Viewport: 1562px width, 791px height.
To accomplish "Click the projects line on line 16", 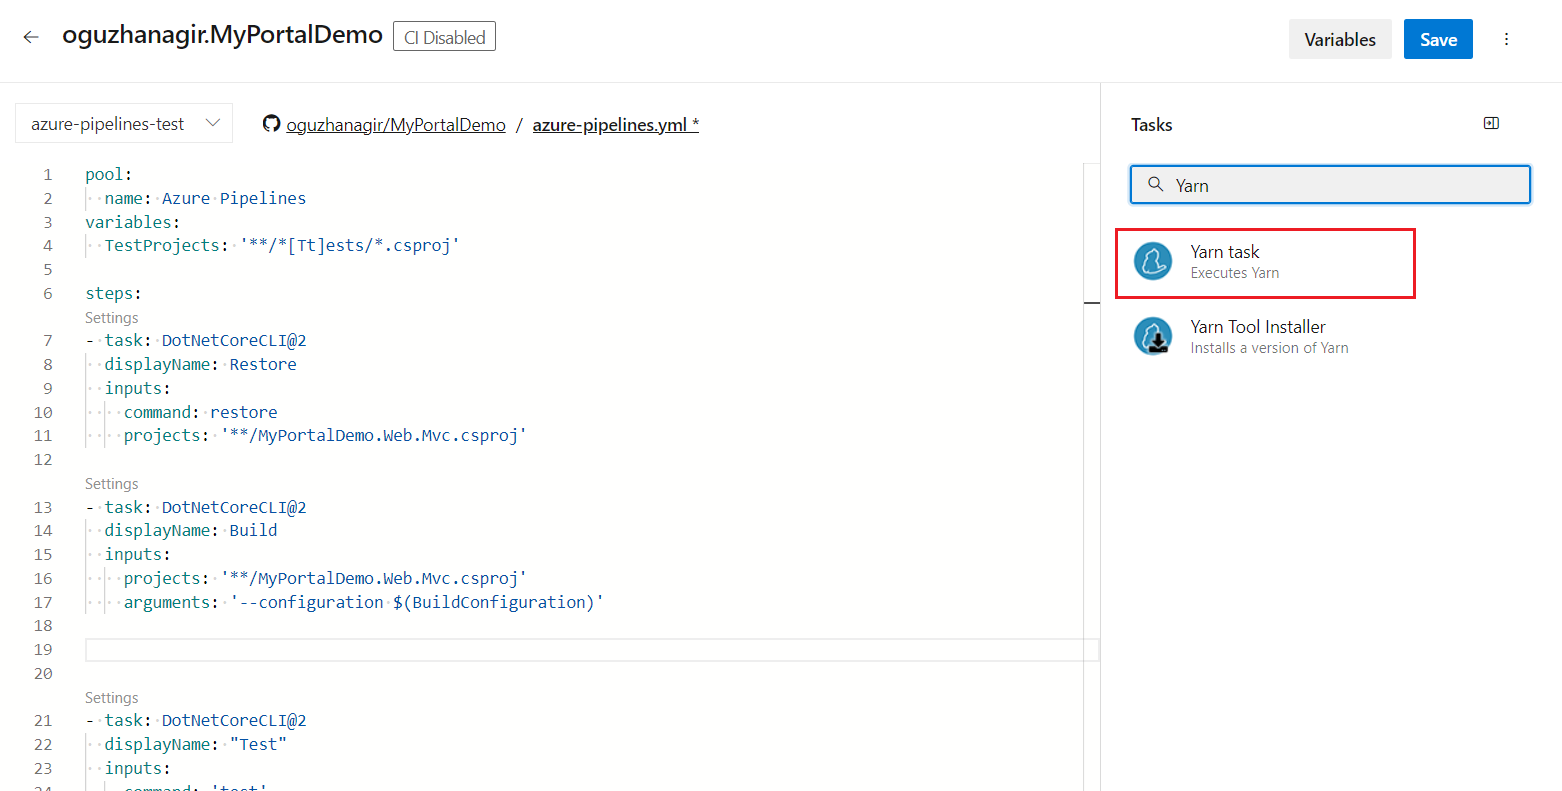I will click(x=325, y=579).
